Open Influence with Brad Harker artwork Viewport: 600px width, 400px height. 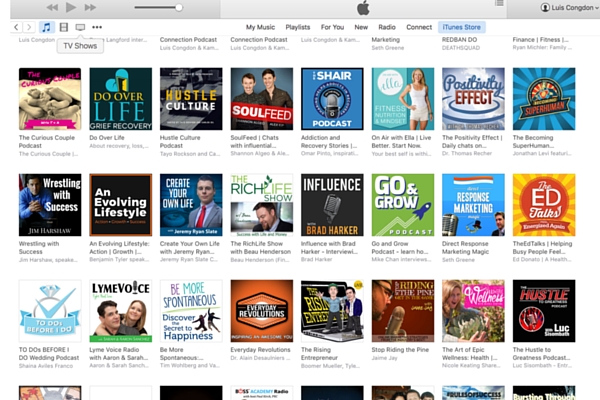(332, 205)
